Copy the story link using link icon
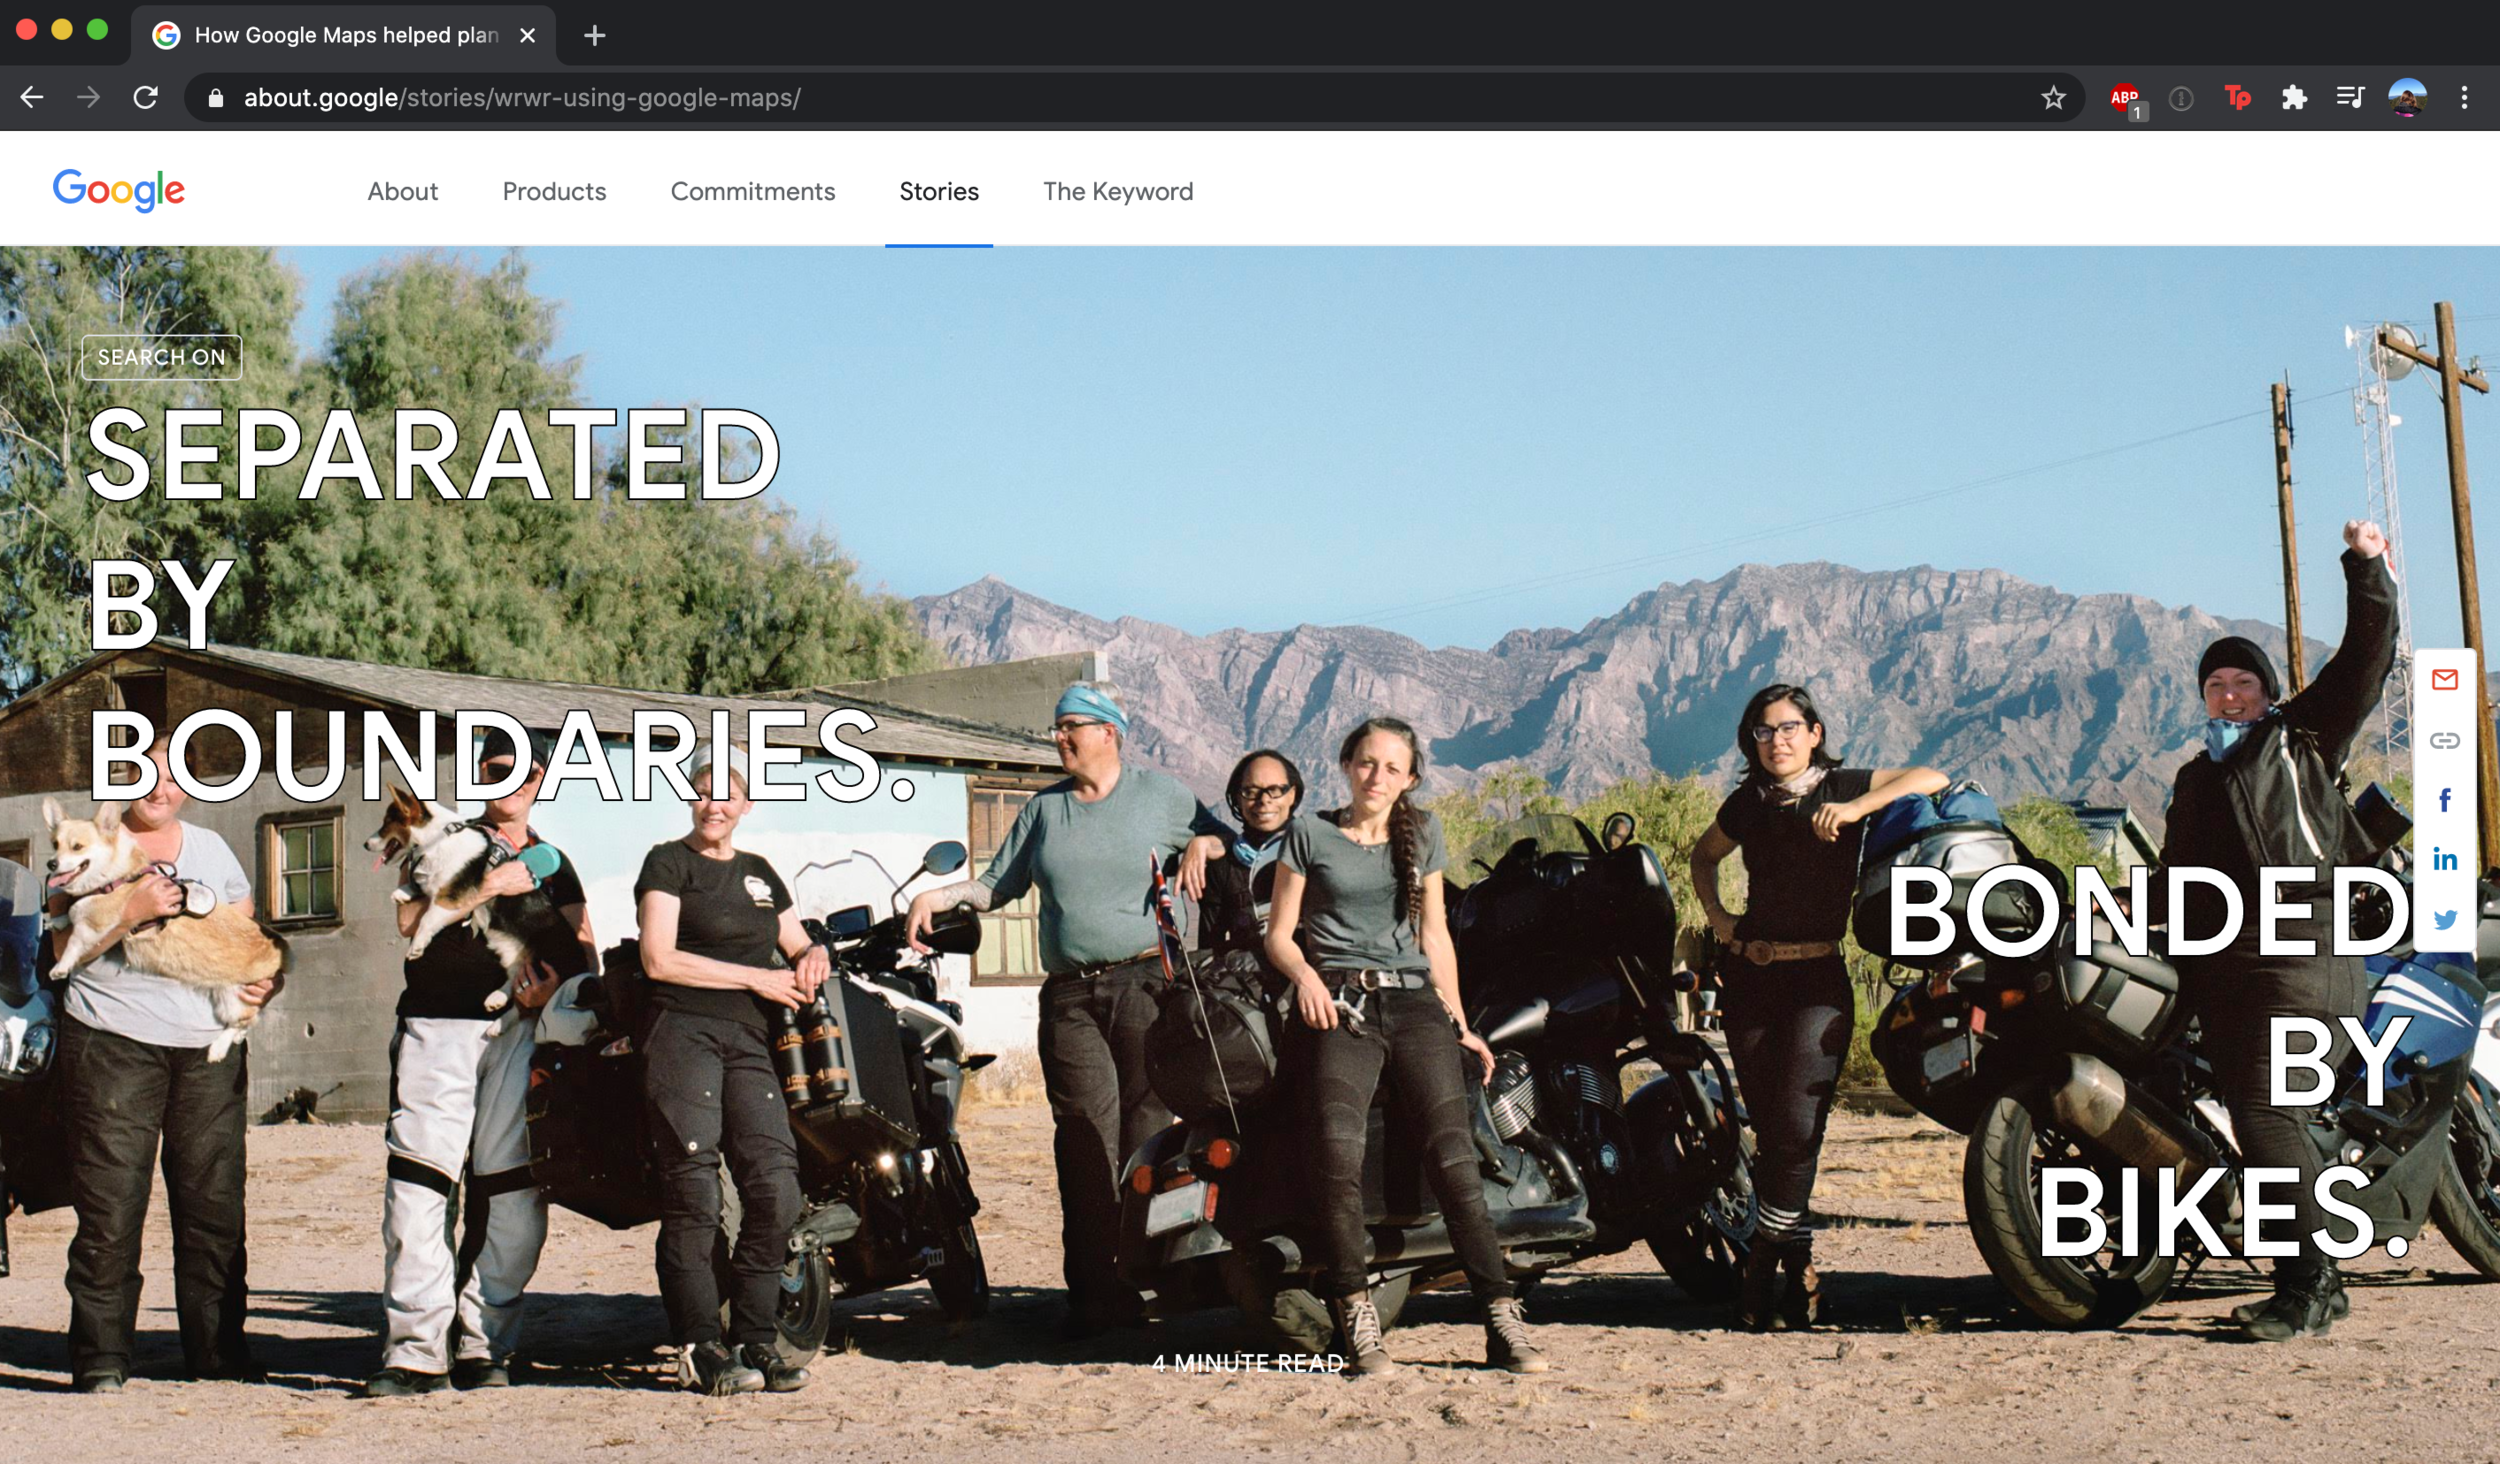This screenshot has height=1464, width=2500. (x=2446, y=740)
